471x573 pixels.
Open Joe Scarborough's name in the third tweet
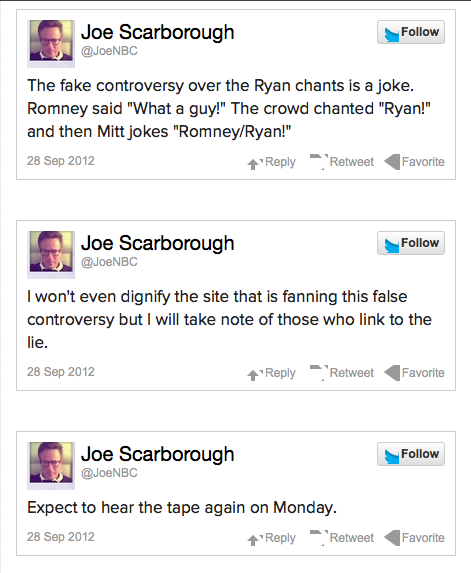pos(157,455)
